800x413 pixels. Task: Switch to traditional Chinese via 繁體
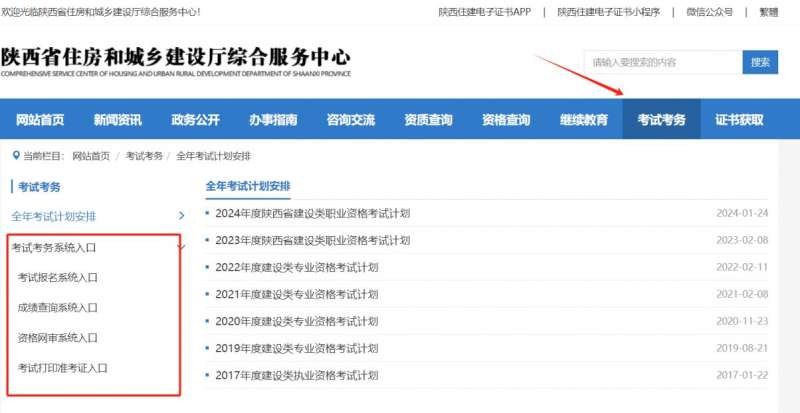(x=768, y=12)
